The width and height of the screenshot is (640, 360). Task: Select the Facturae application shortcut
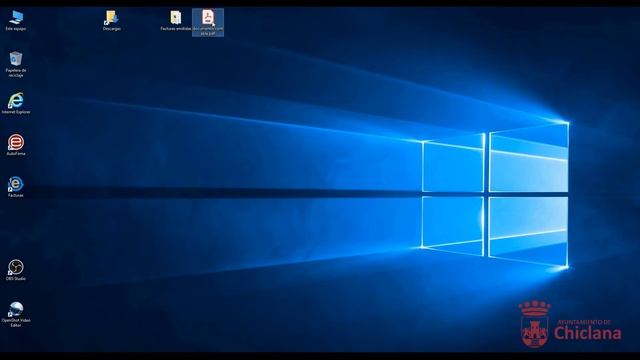tap(16, 187)
